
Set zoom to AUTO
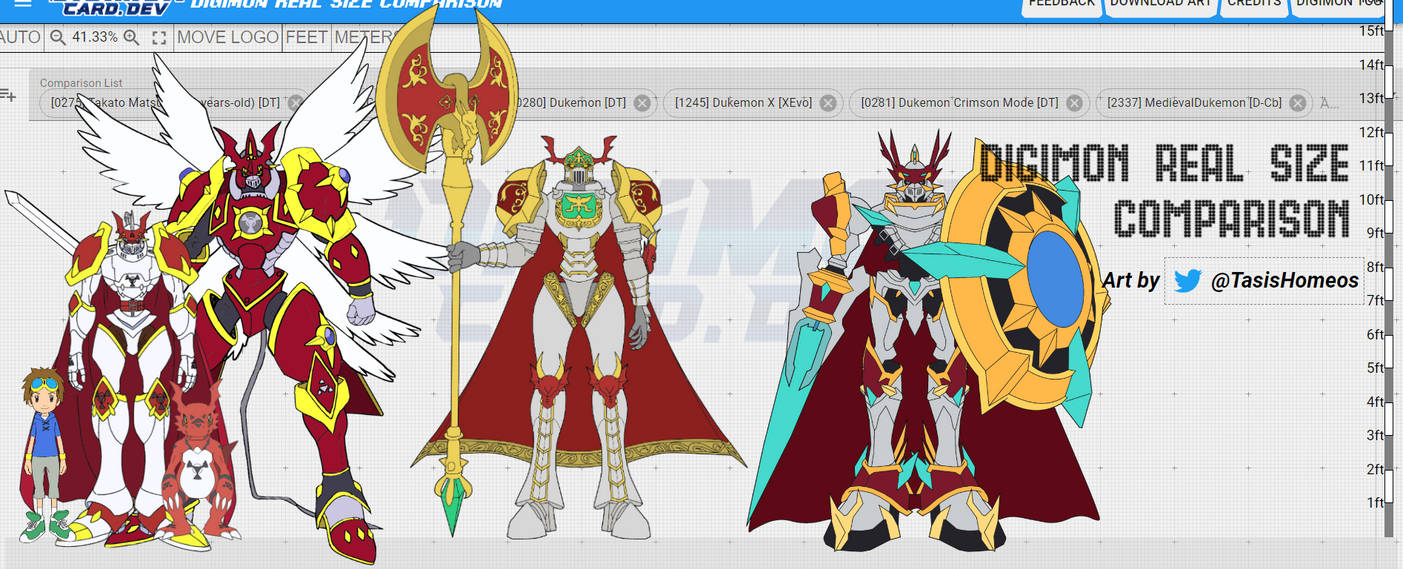[20, 37]
